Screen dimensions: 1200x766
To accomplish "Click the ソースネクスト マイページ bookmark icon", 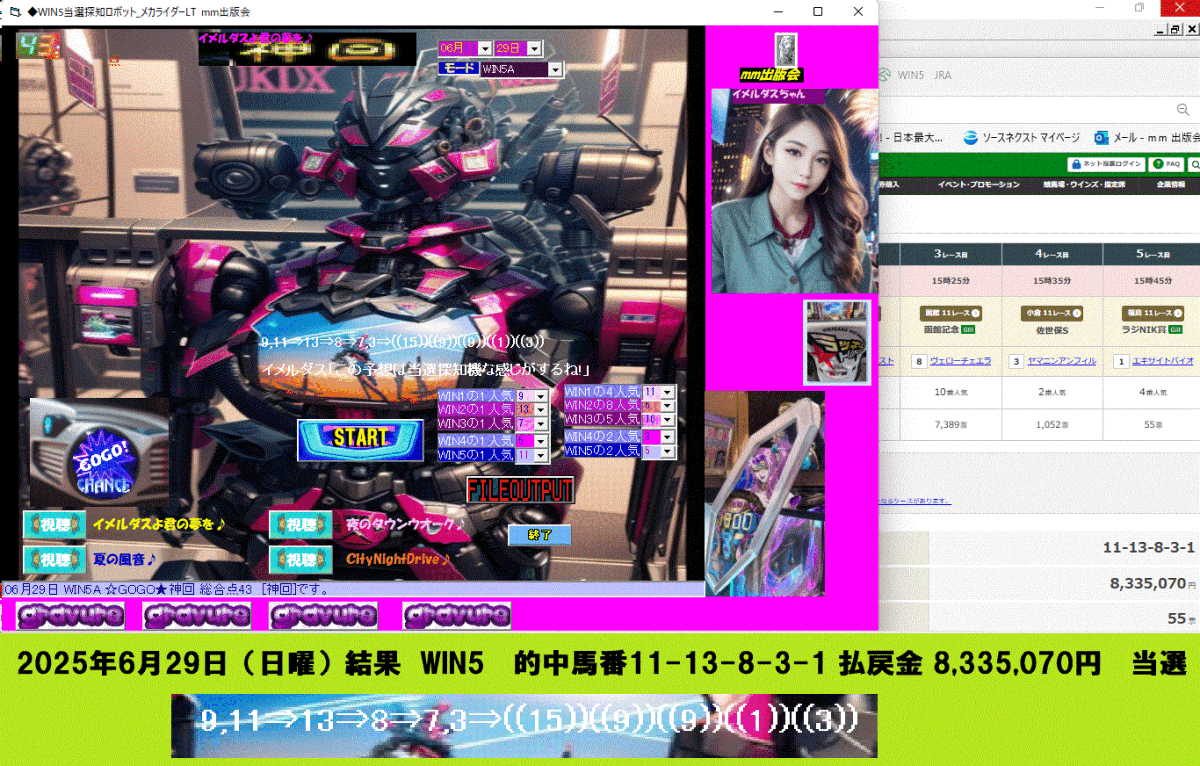I will 971,137.
